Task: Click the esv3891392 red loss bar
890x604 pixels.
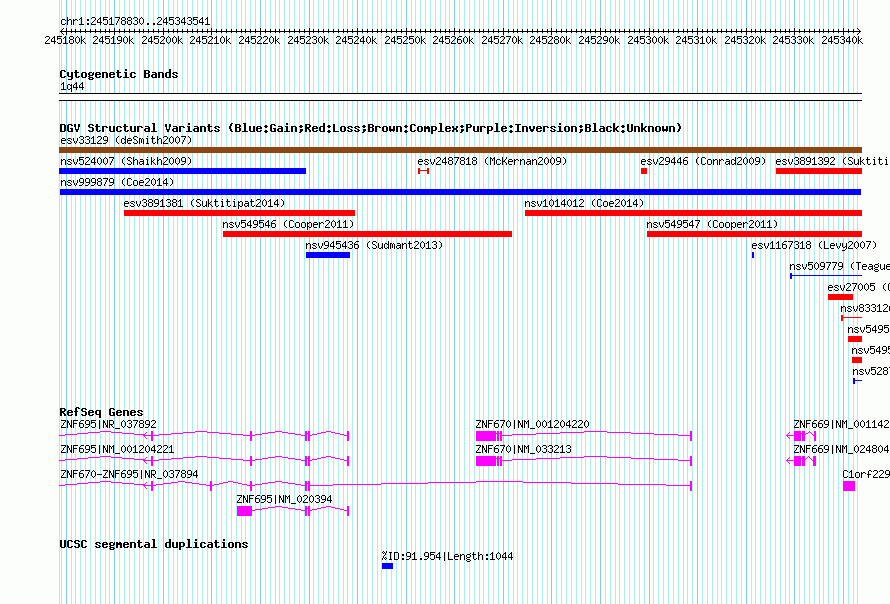Action: point(819,171)
